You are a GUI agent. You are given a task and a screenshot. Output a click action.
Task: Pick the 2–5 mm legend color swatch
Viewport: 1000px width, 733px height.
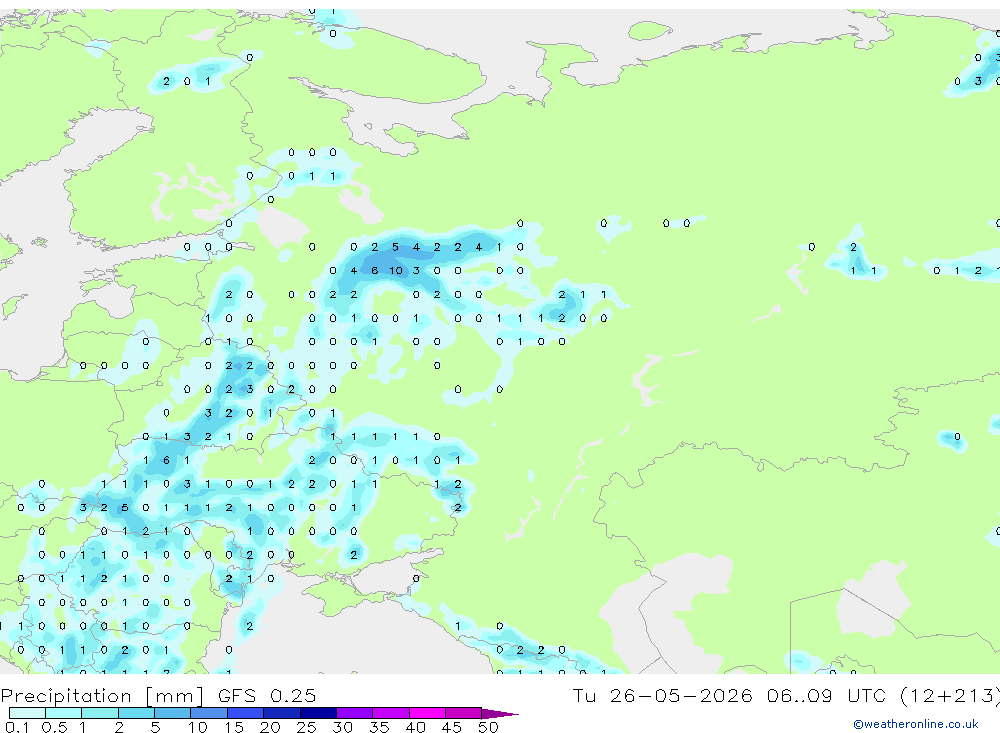tap(136, 713)
